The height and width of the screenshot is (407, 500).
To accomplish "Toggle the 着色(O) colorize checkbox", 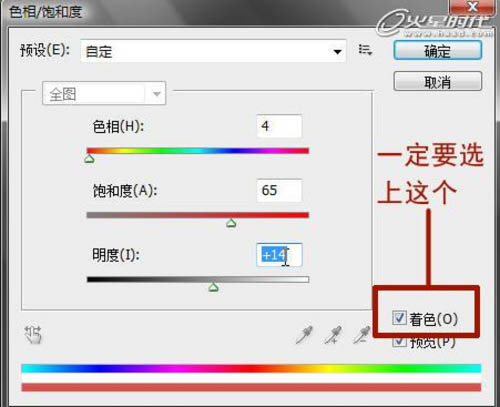I will [399, 318].
